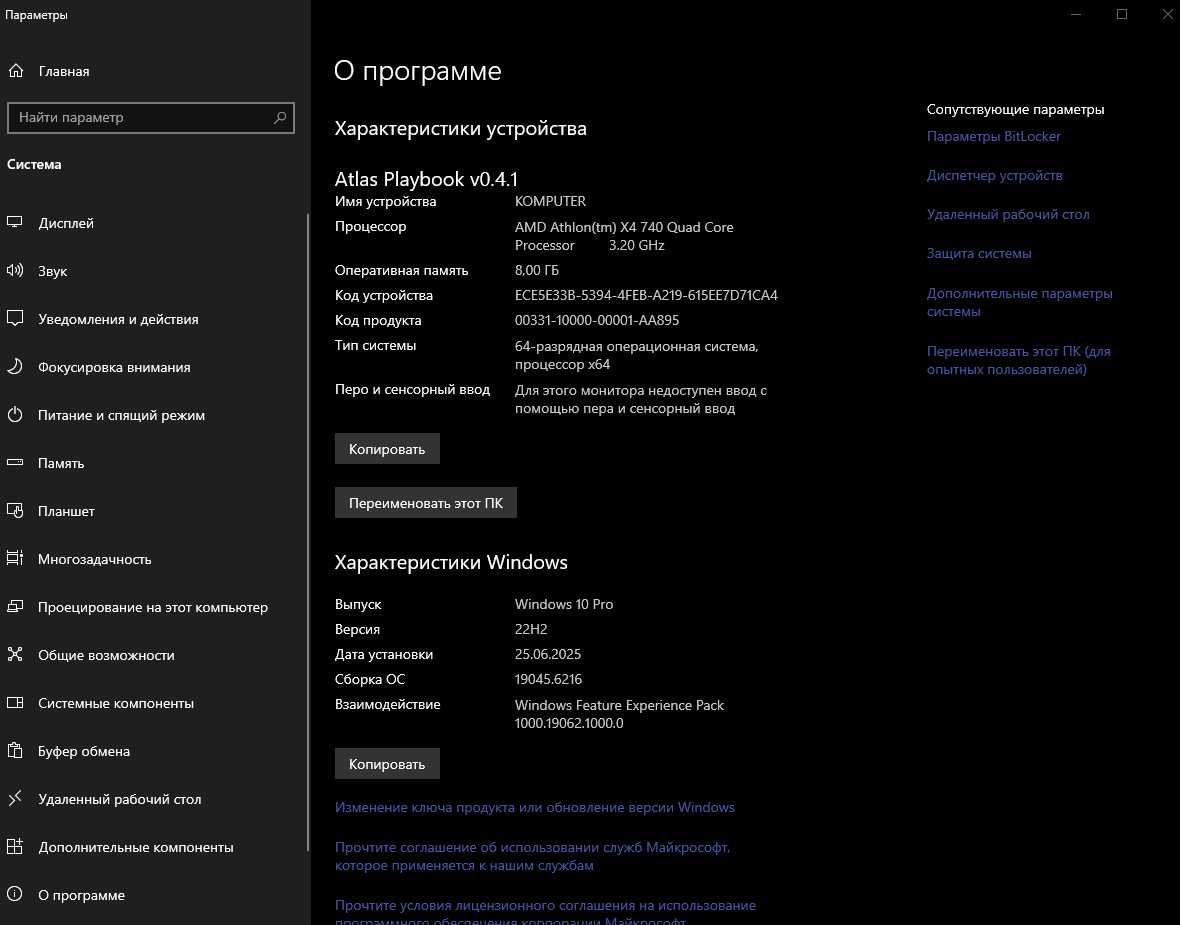Click OS build value 19045.6216
Viewport: 1180px width, 925px height.
[x=548, y=679]
